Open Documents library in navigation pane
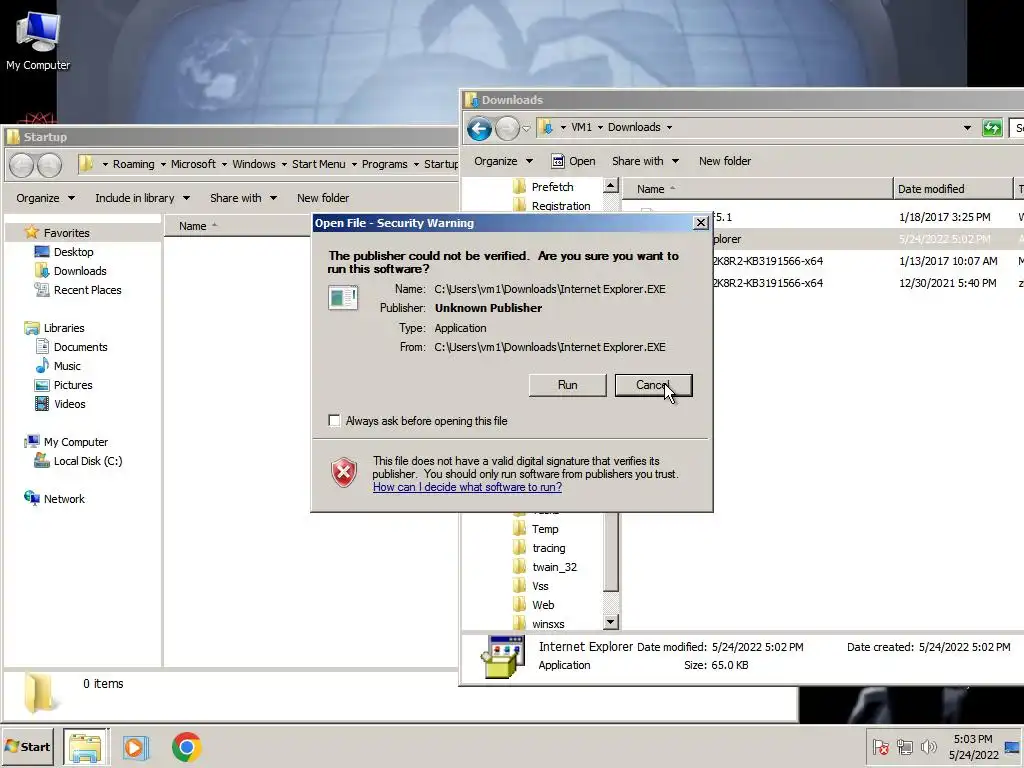This screenshot has height=768, width=1024. pos(71,347)
